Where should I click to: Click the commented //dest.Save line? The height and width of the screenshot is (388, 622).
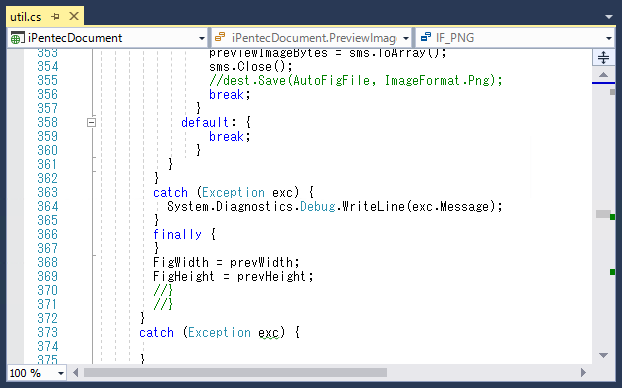point(356,81)
